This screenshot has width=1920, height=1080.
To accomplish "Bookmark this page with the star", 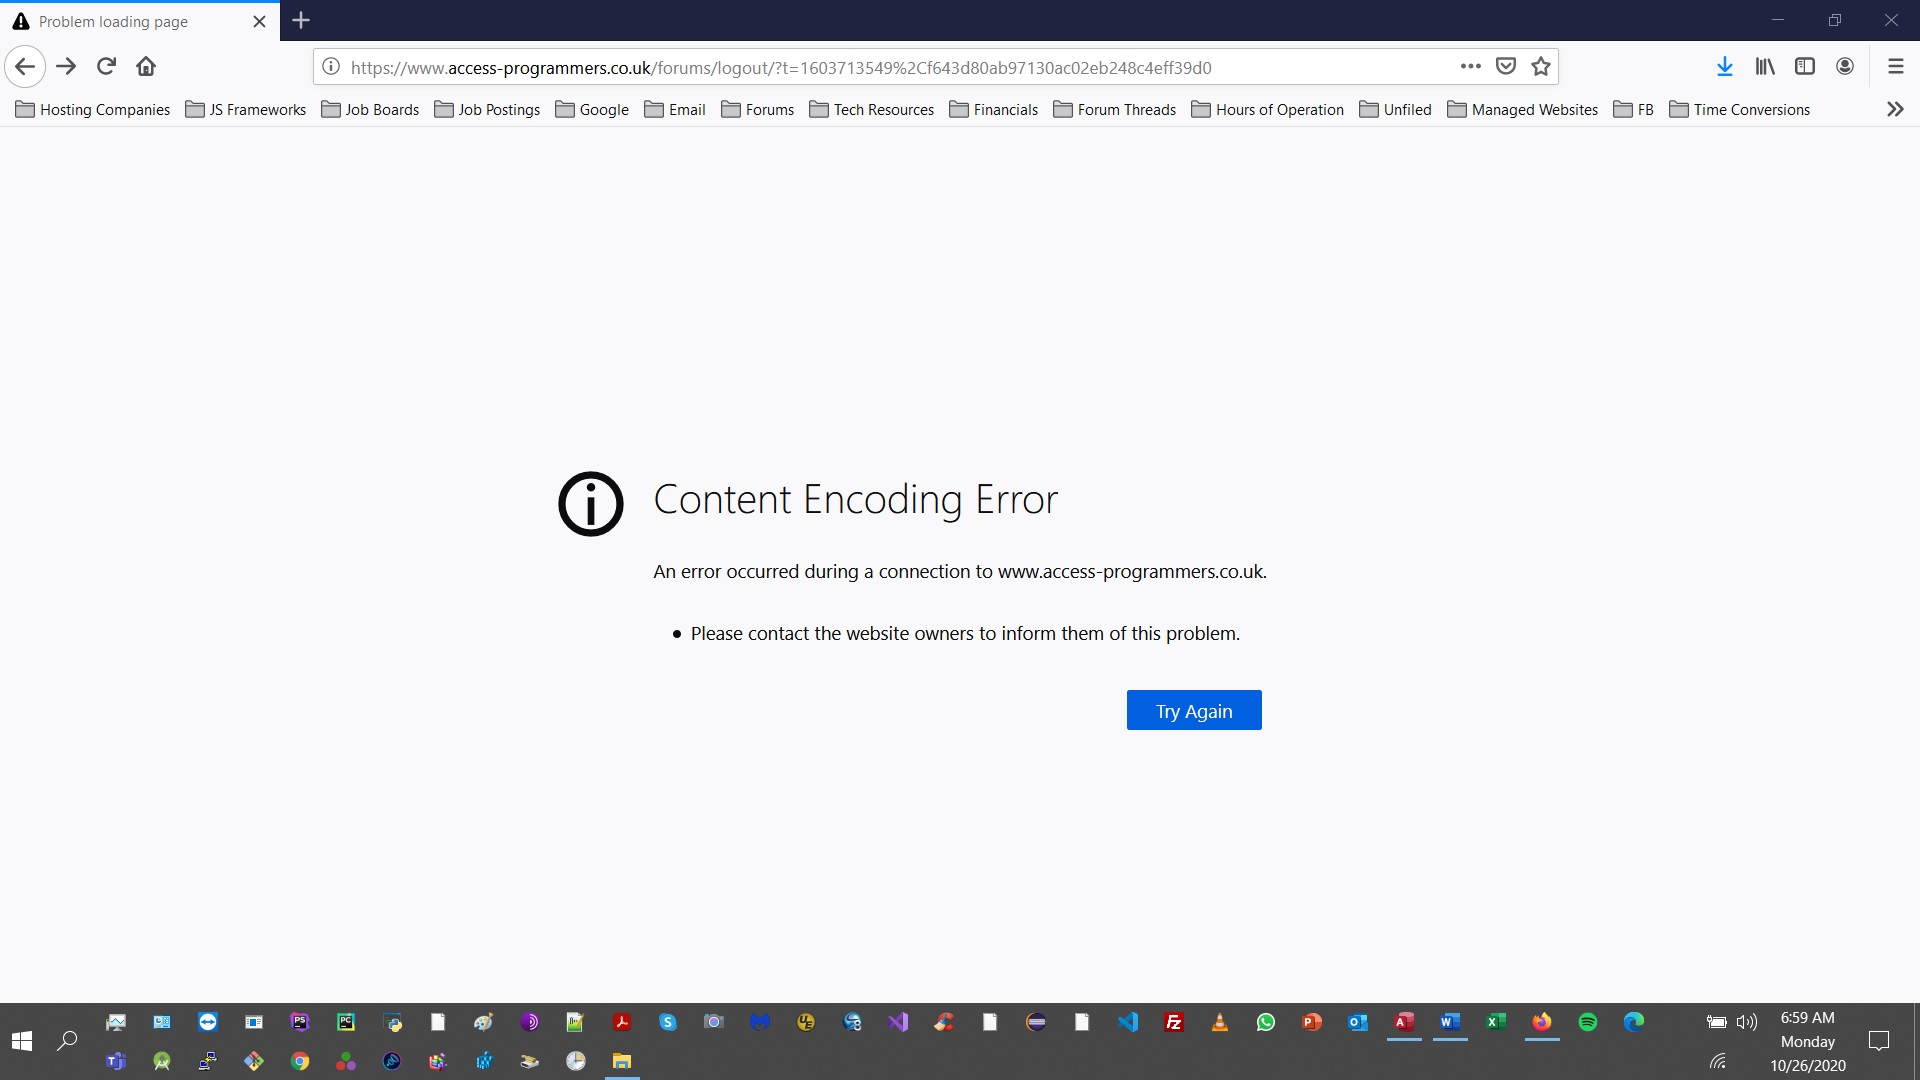I will 1541,67.
